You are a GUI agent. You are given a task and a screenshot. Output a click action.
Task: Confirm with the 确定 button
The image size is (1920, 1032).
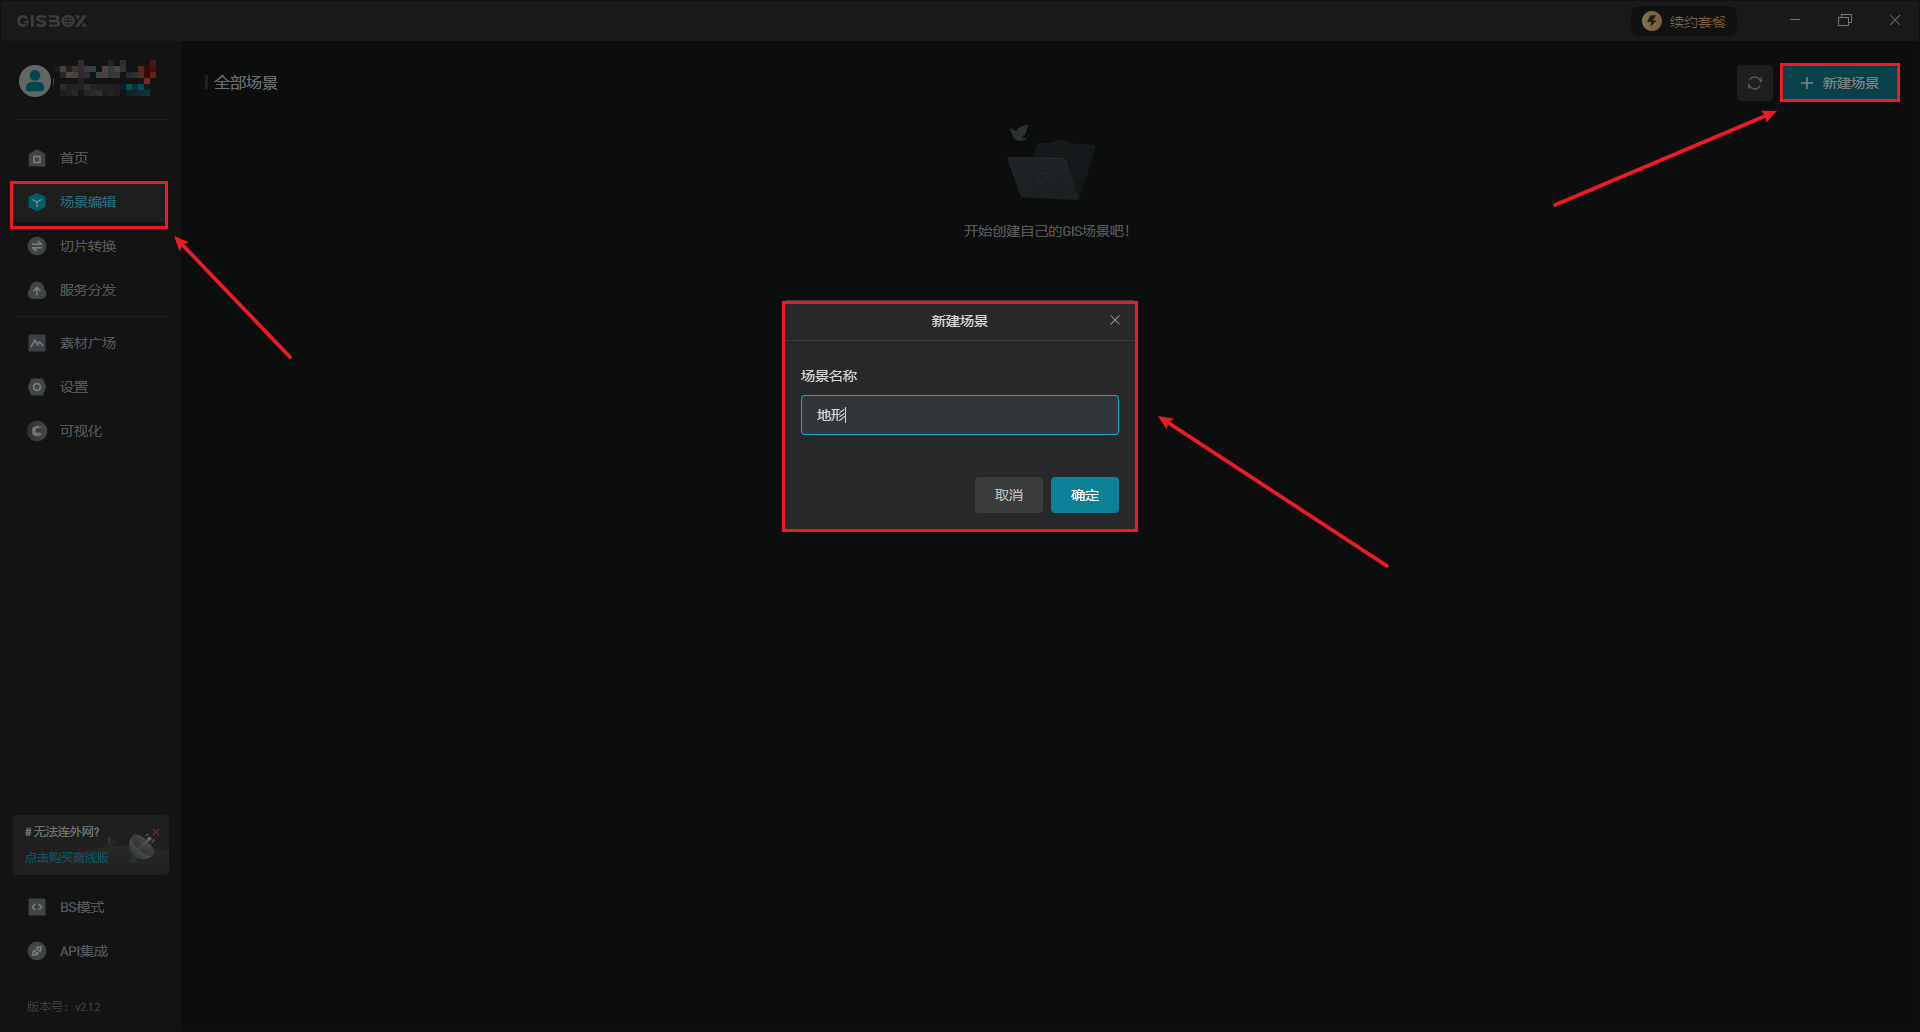point(1084,495)
